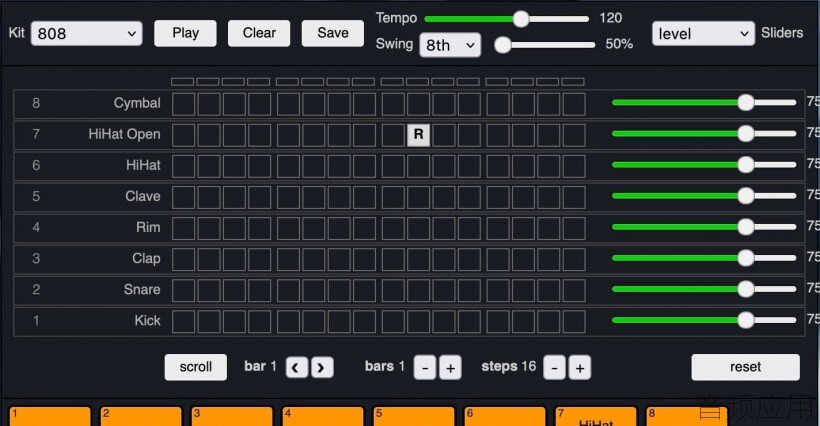Click last step indicator above Cymbal row

[573, 82]
